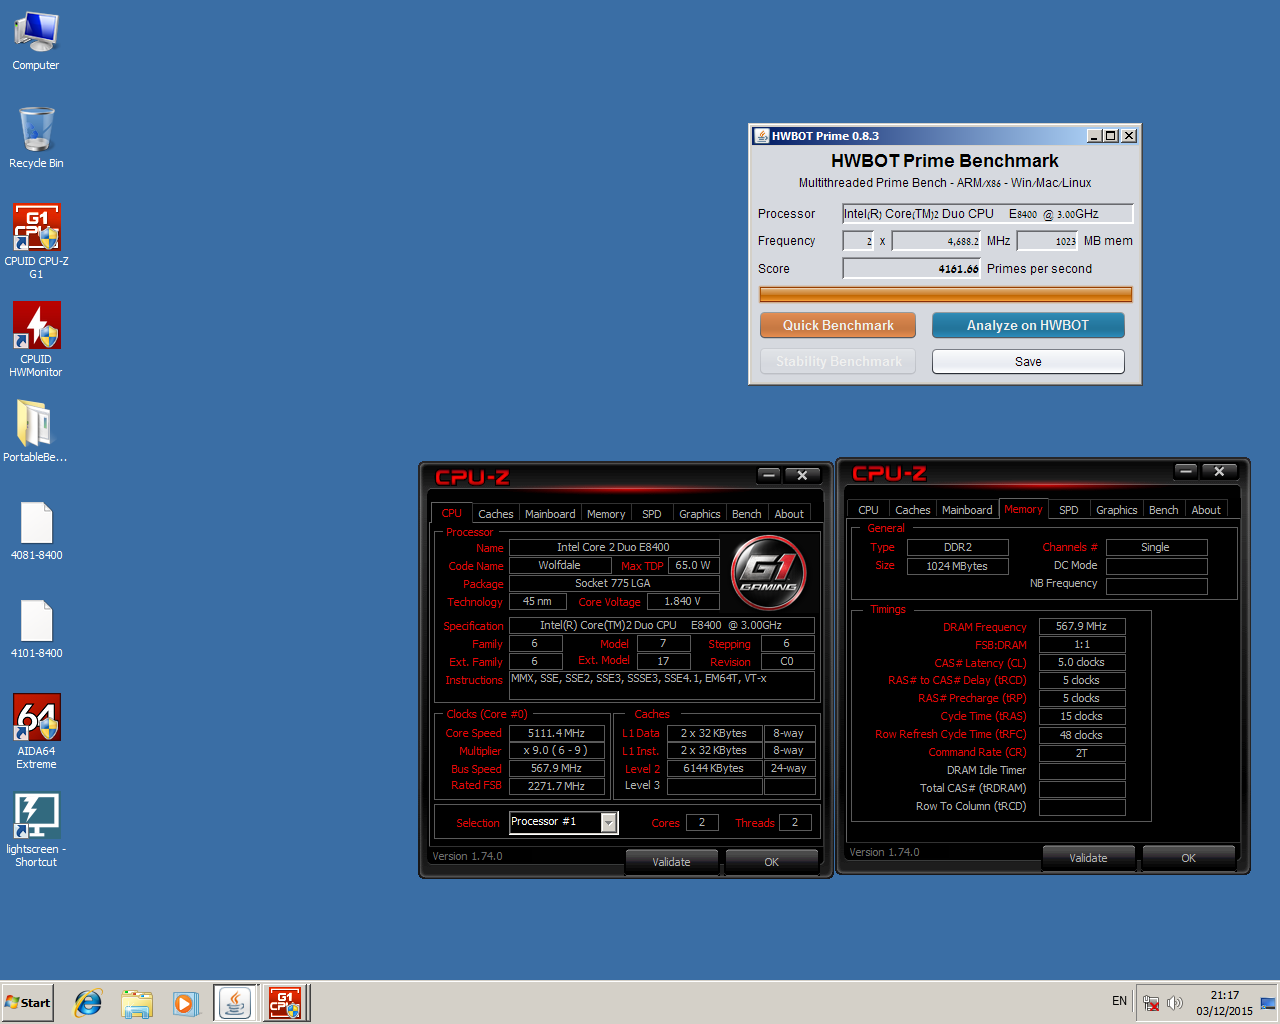Screen dimensions: 1280x1024
Task: Switch to the CPU-Z G1 taskbar item
Action: tap(285, 1002)
